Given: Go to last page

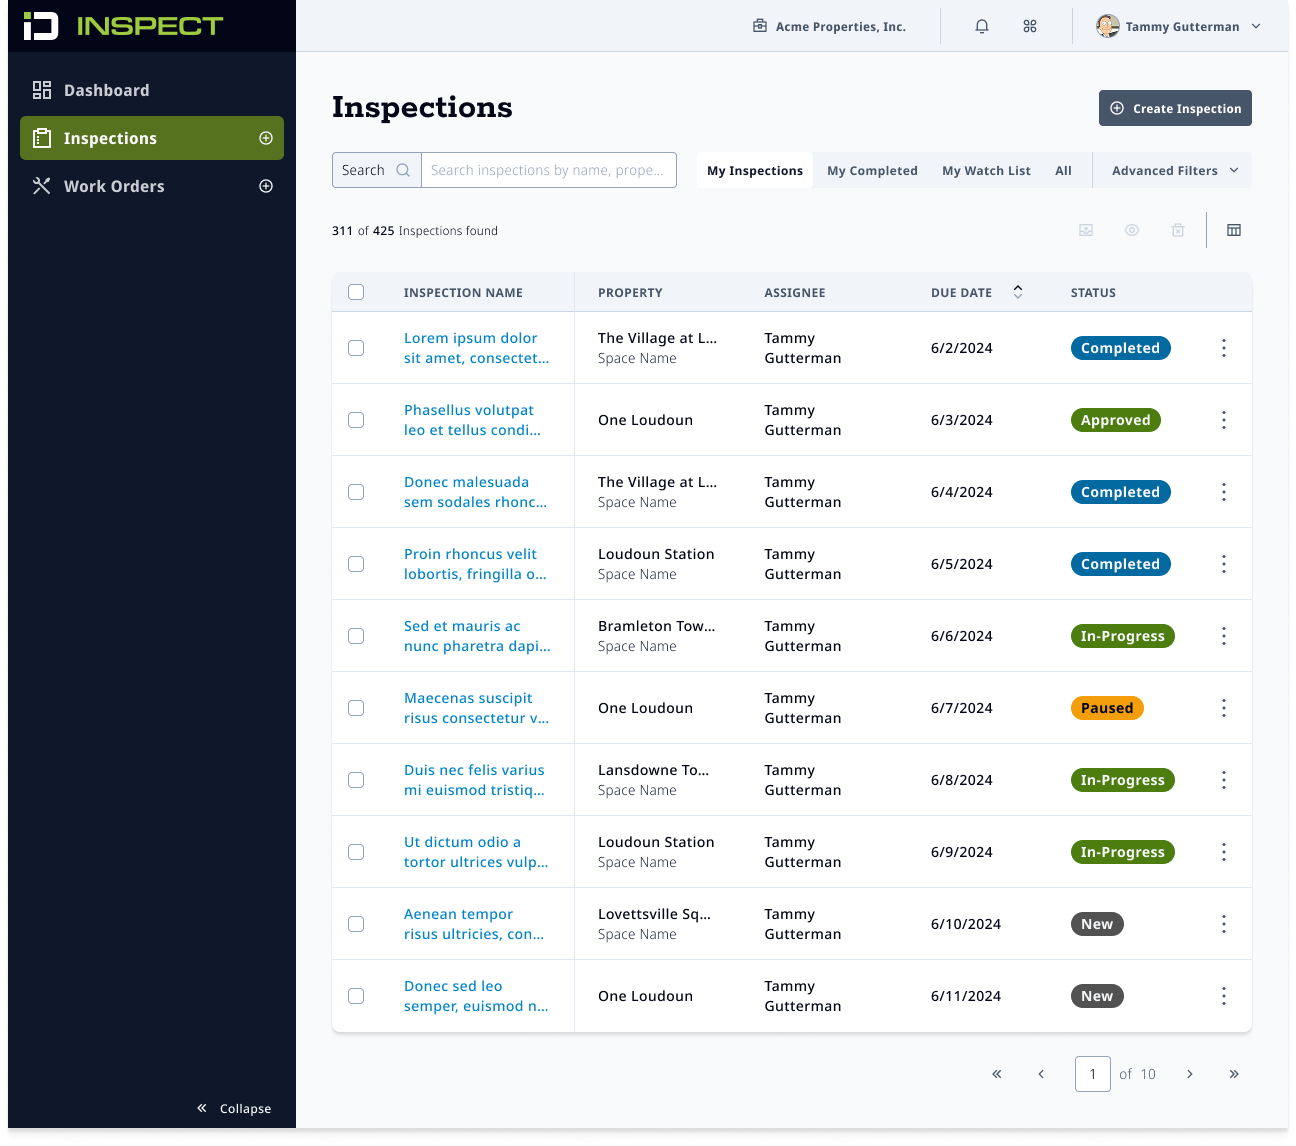Looking at the screenshot, I should click(1234, 1074).
